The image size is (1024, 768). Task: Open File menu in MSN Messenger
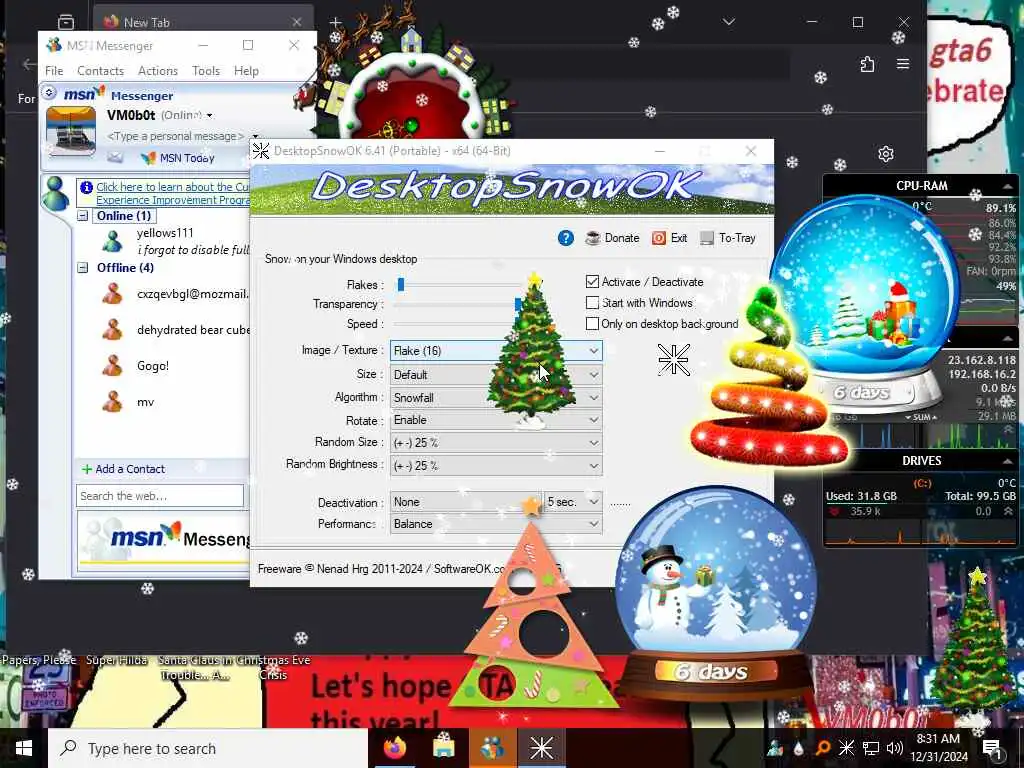[x=54, y=71]
